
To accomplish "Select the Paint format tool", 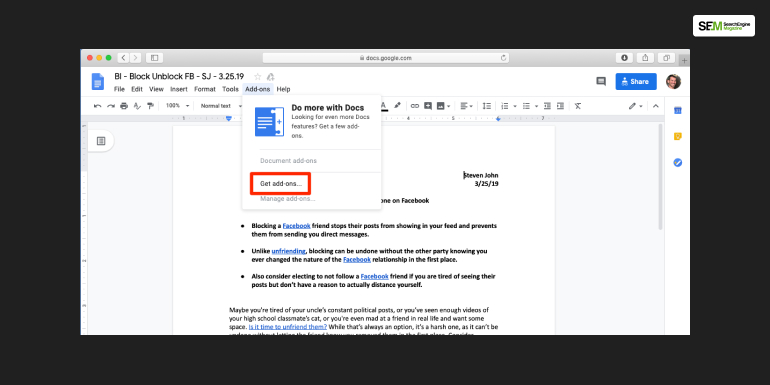I will pos(150,106).
